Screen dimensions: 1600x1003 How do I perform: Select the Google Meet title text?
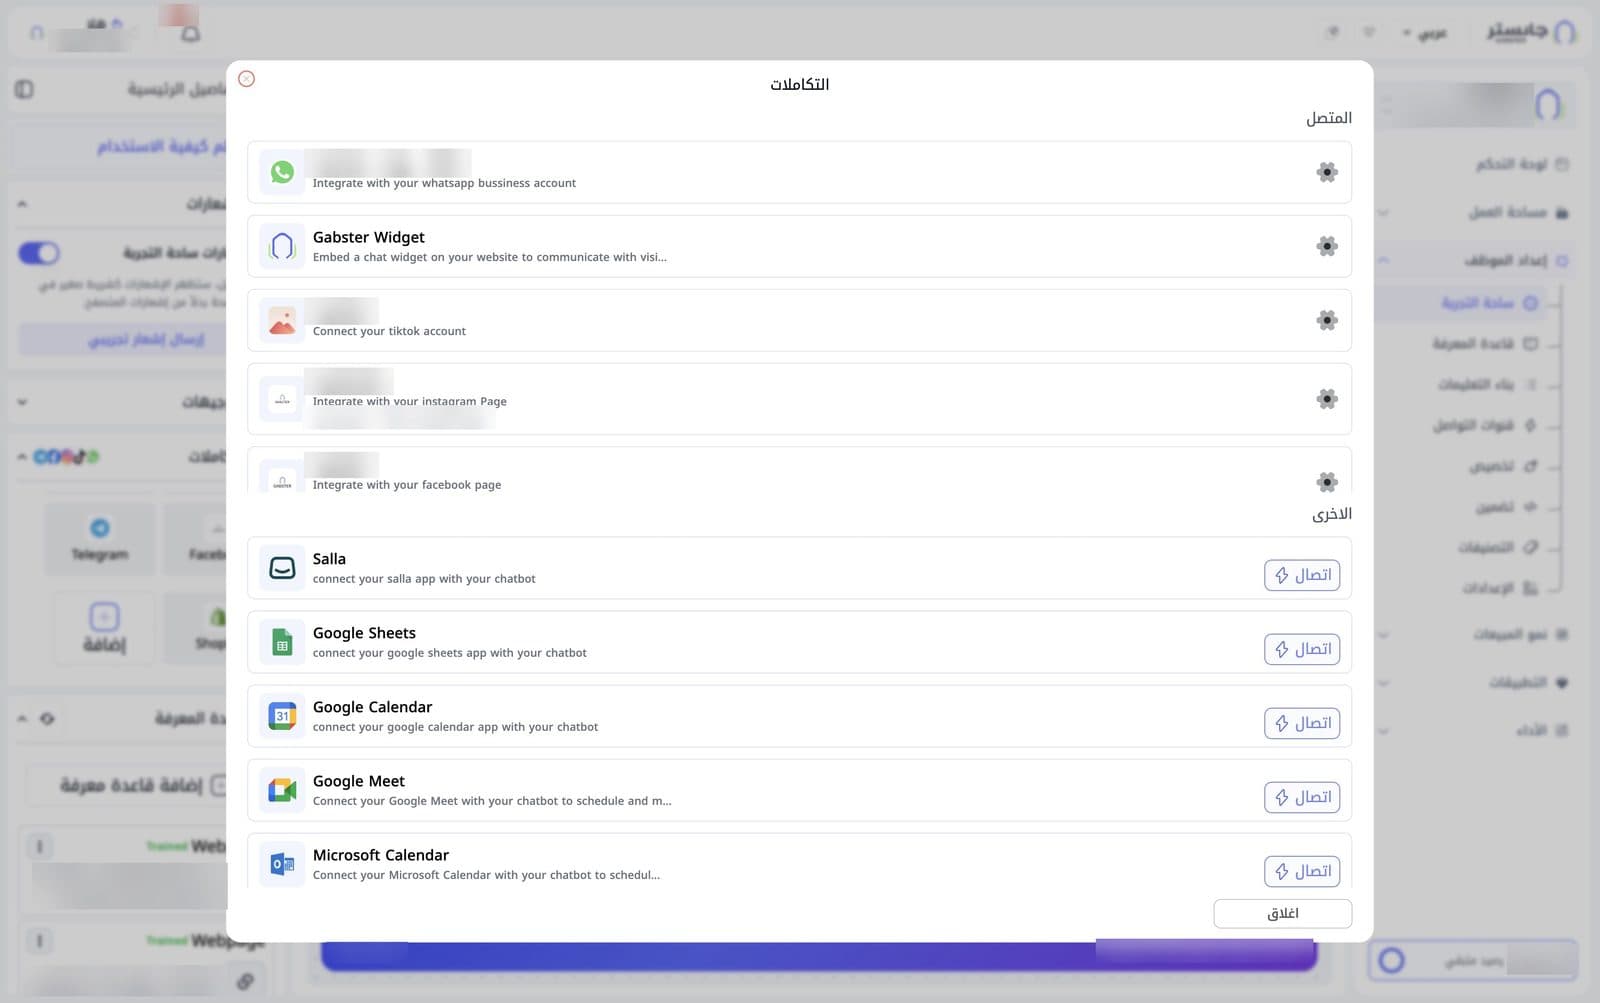pos(358,781)
